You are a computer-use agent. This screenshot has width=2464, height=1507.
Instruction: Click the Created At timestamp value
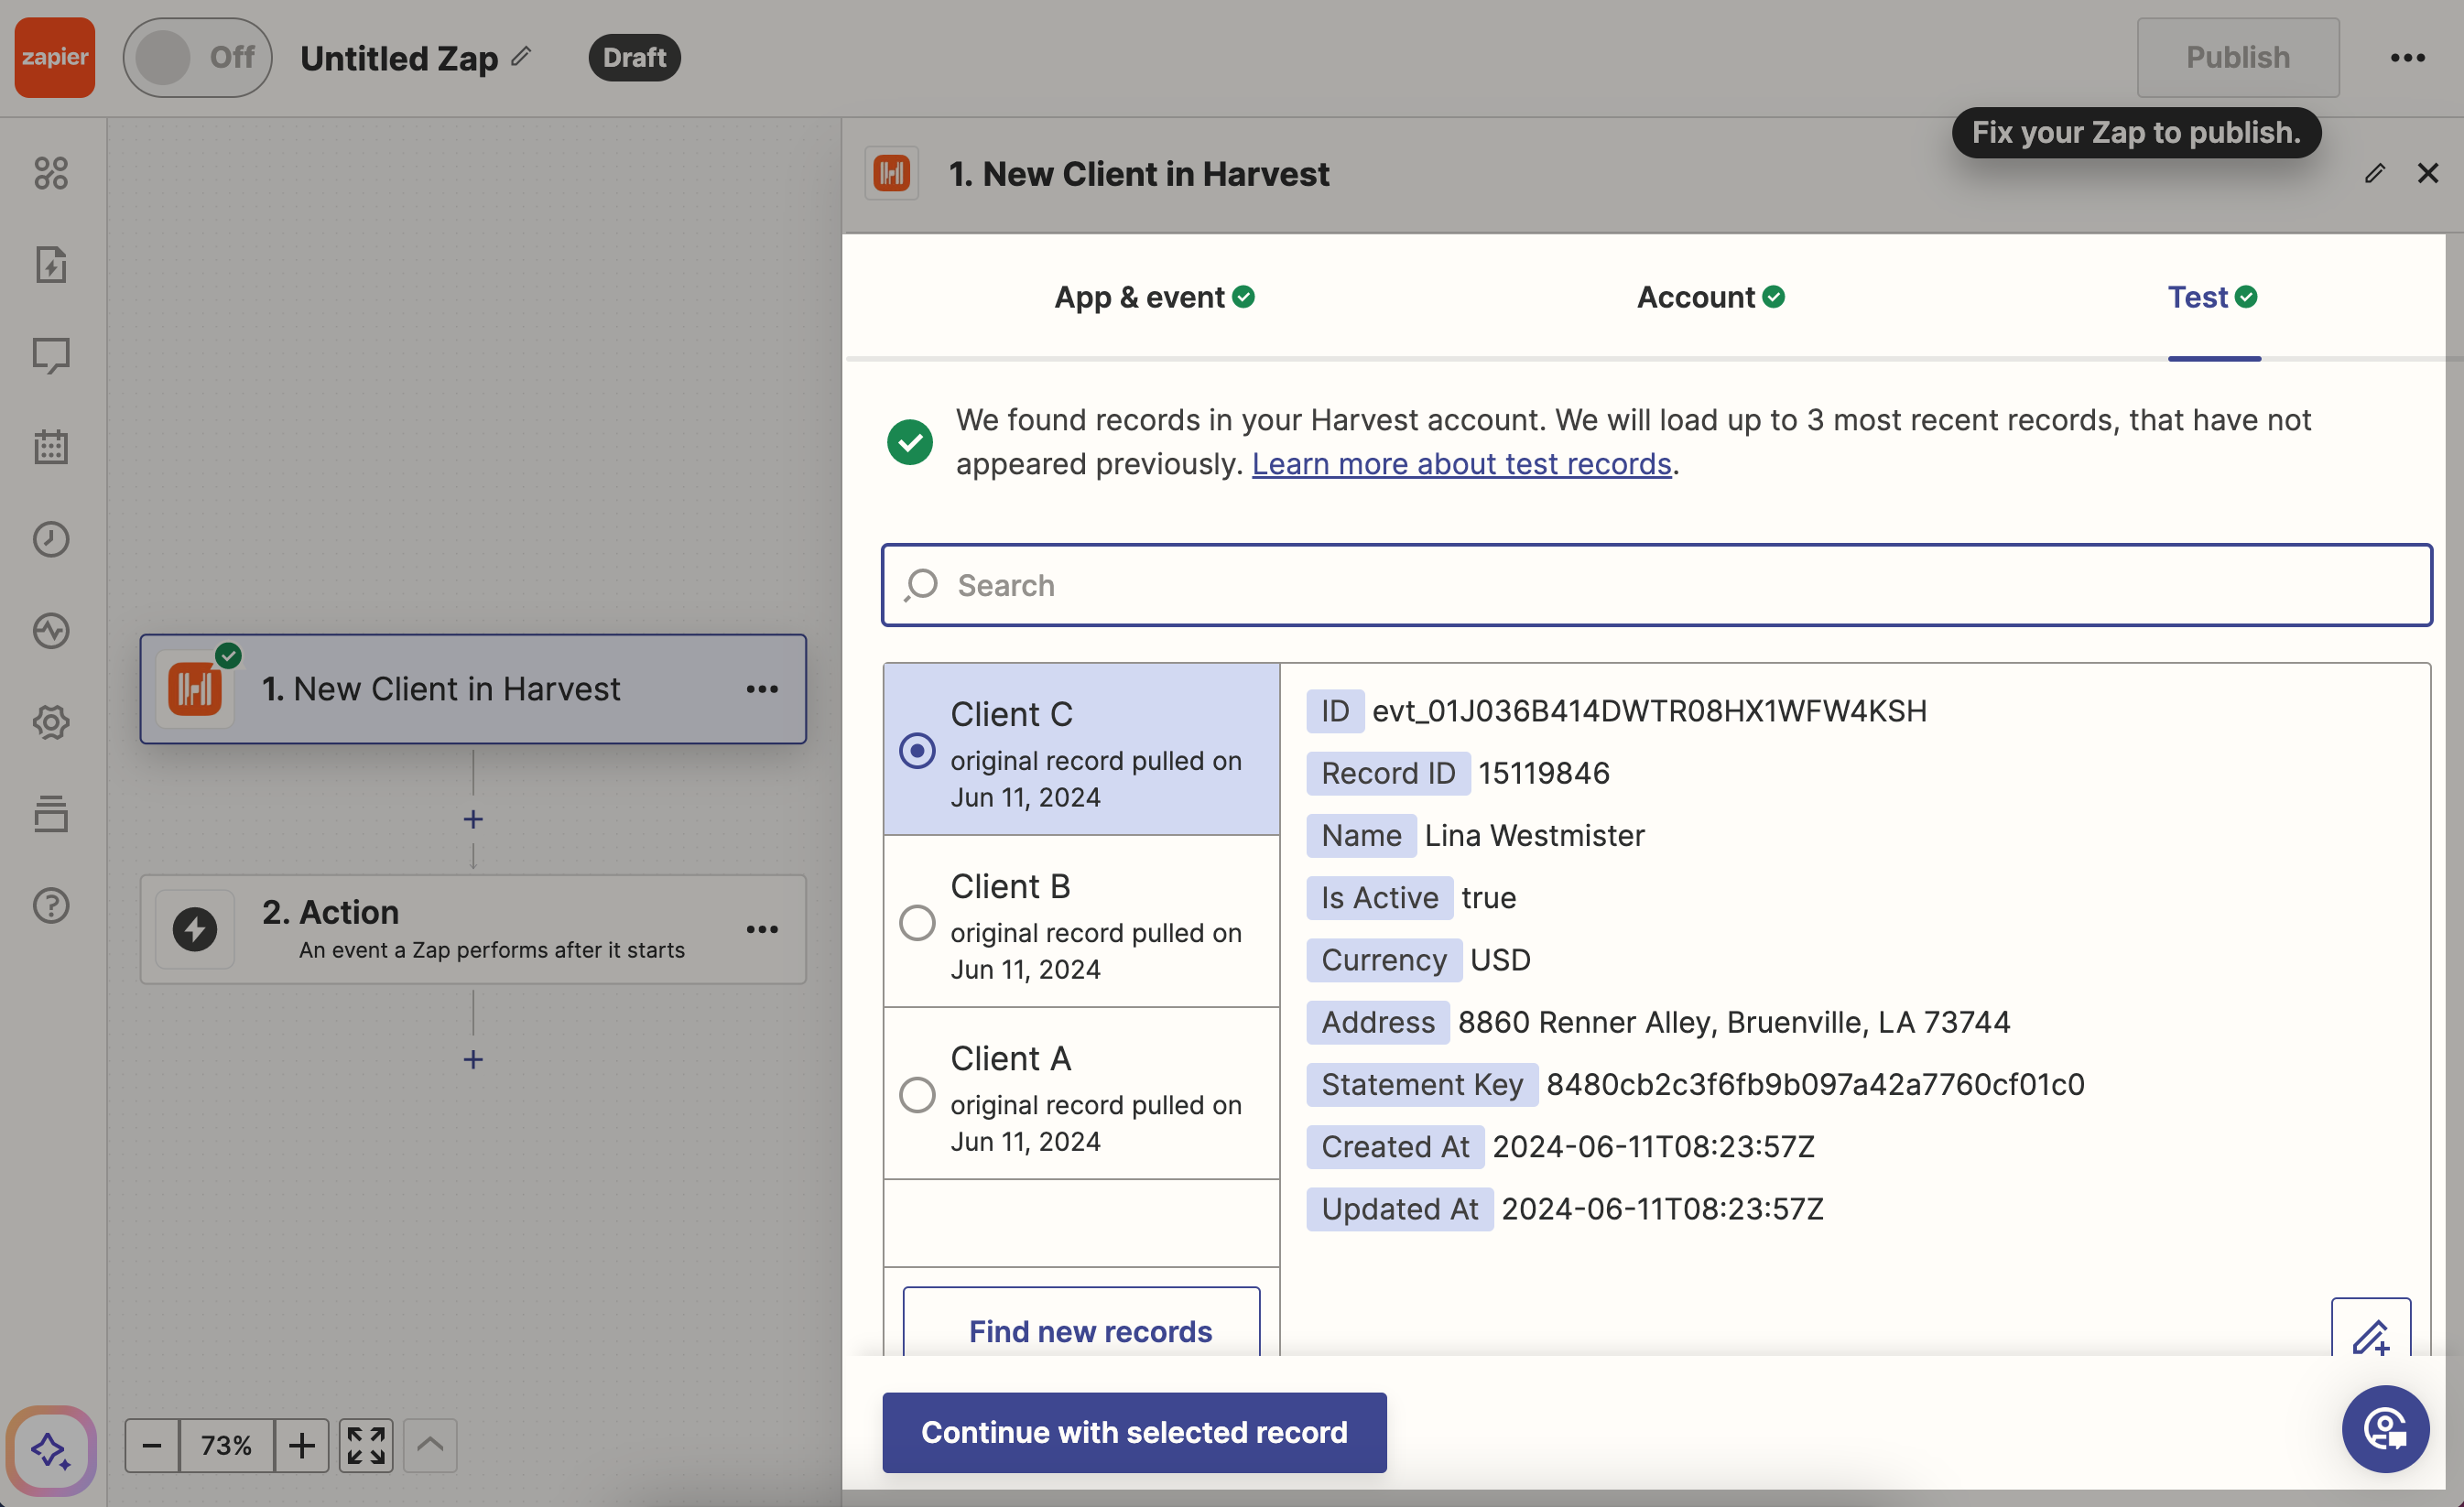[x=1653, y=1146]
